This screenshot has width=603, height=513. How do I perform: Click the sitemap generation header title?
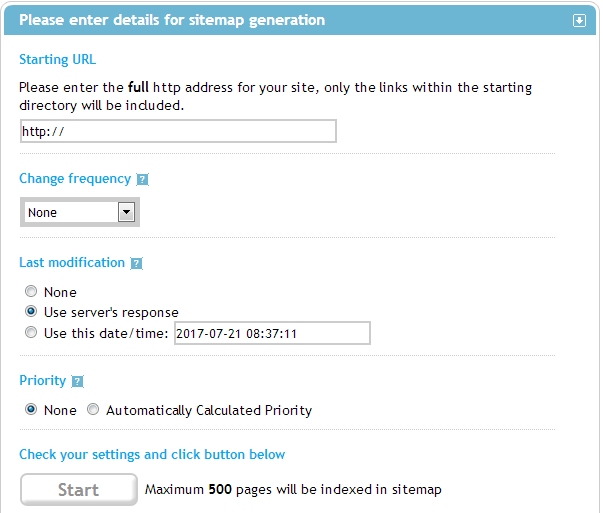point(172,20)
